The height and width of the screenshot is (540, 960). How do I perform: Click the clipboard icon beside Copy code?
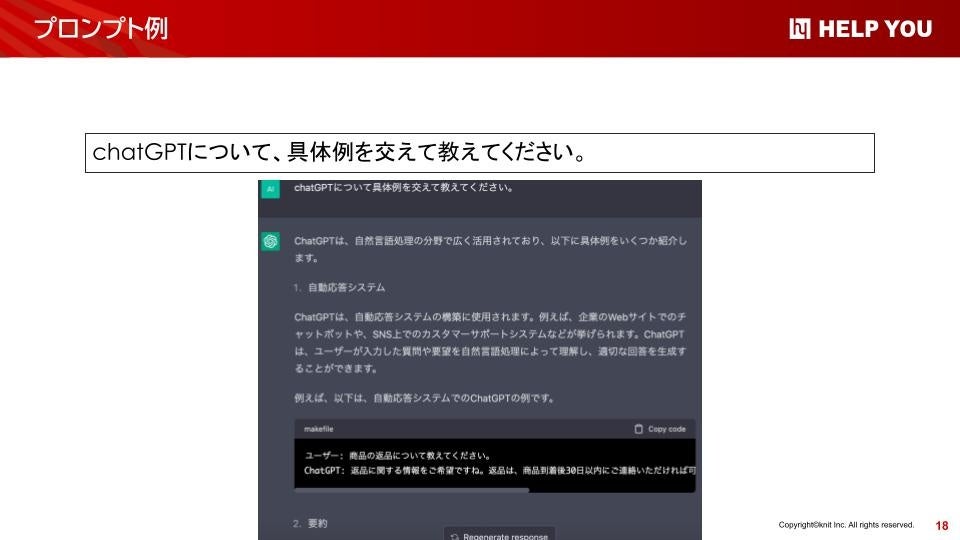click(x=638, y=429)
